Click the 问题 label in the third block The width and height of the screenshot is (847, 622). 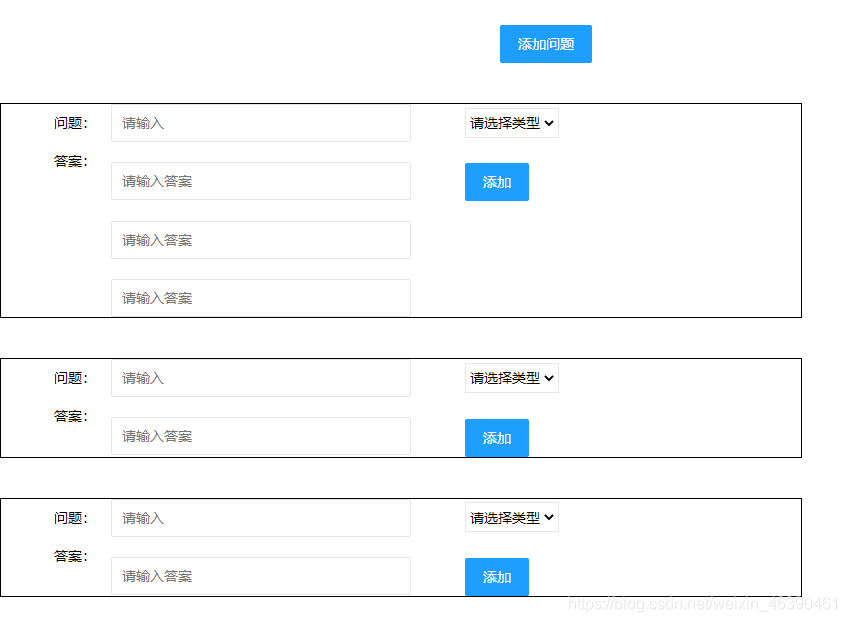tap(69, 517)
